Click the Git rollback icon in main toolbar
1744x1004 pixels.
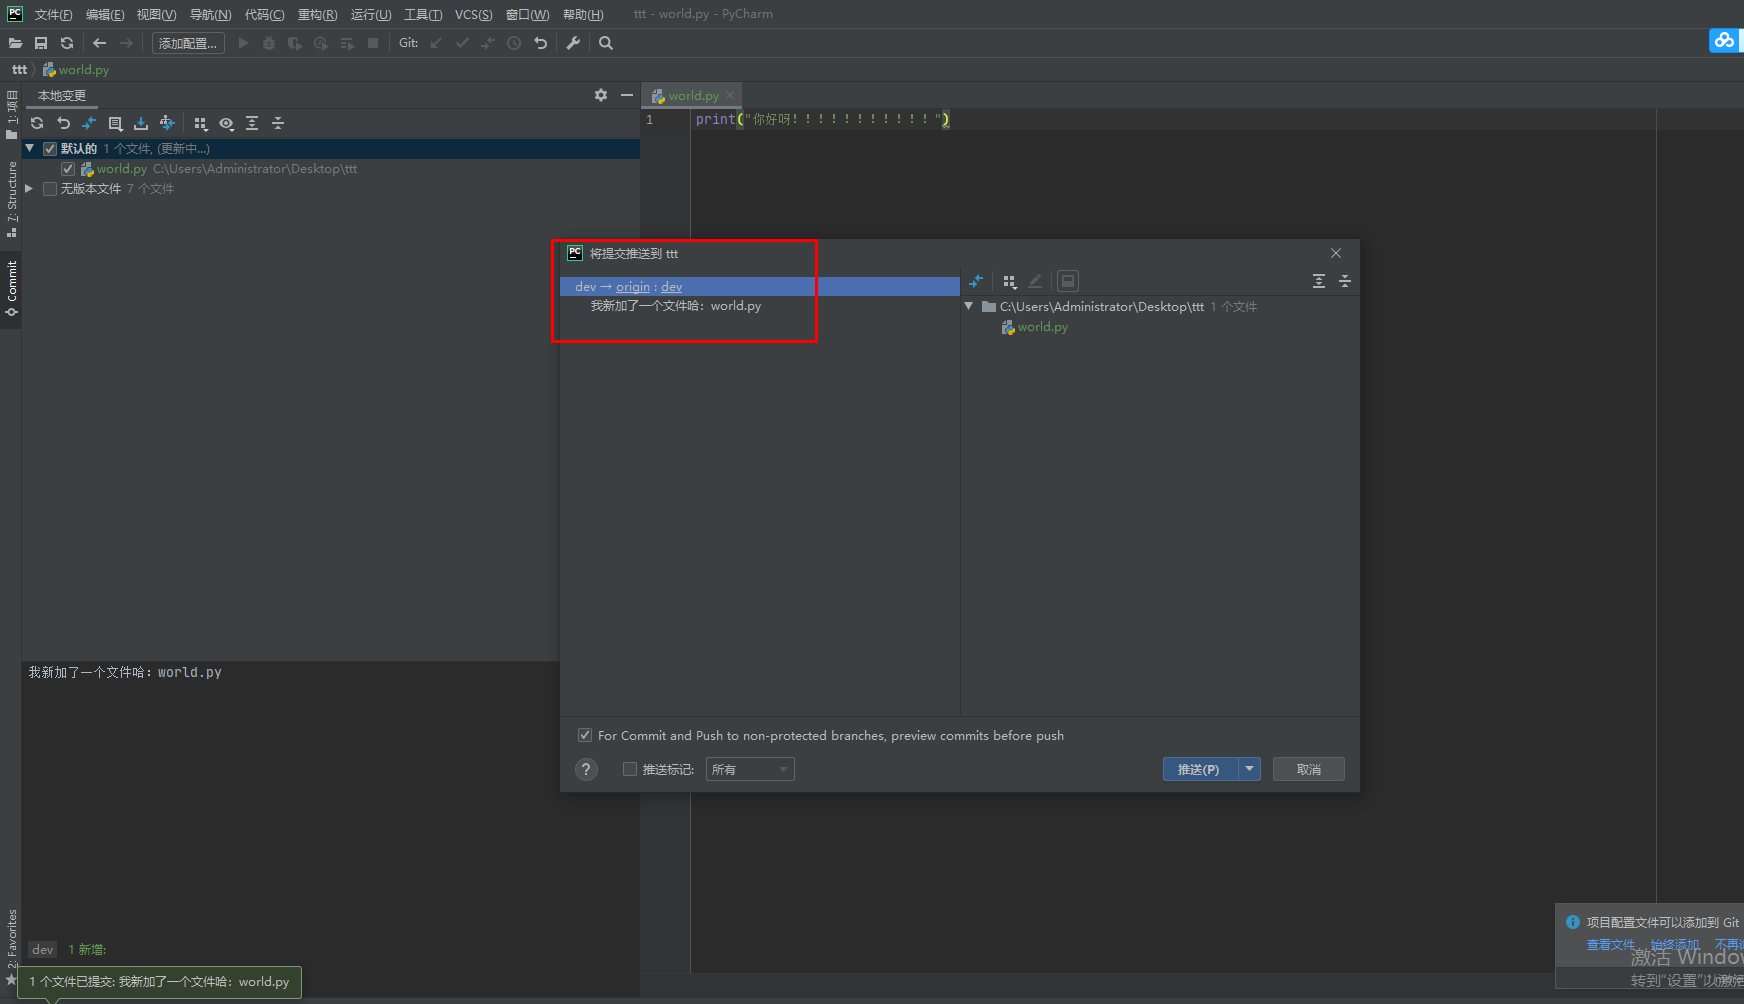point(541,43)
